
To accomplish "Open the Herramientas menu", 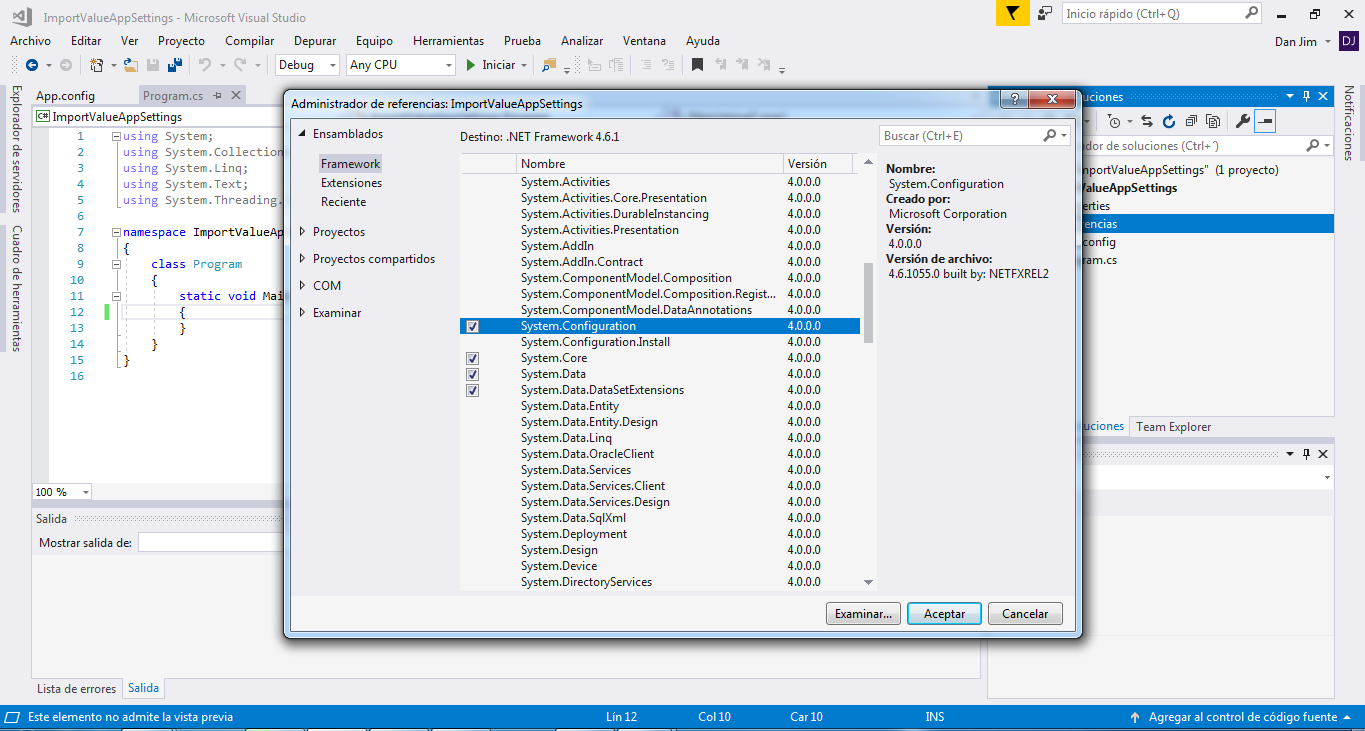I will click(448, 41).
